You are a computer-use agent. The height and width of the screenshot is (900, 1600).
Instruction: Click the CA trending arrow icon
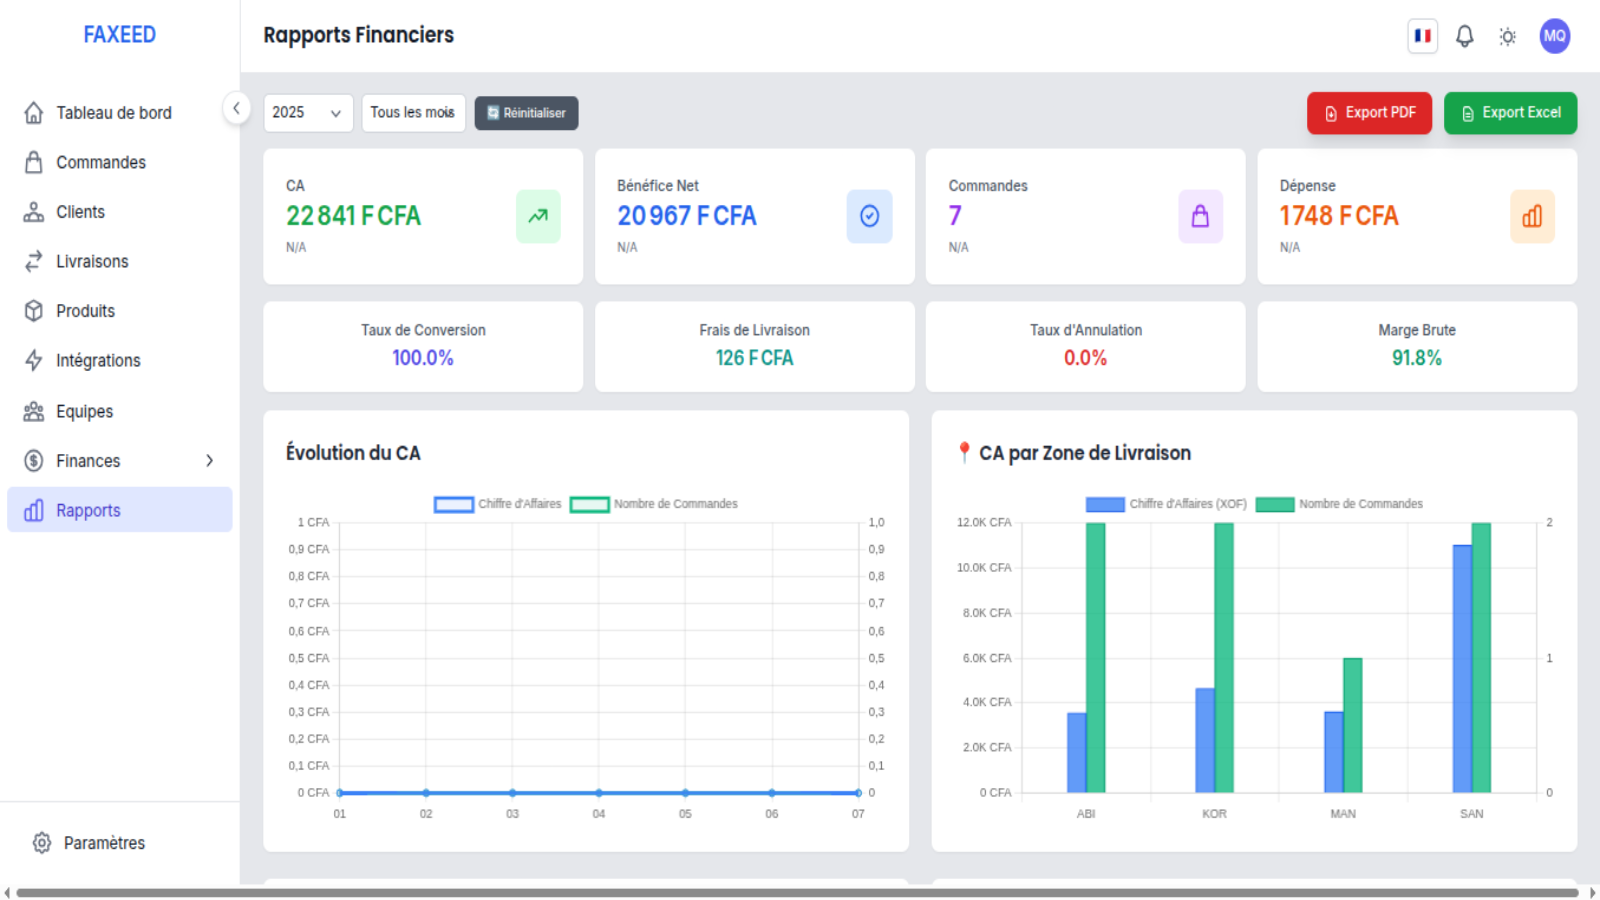coord(538,216)
